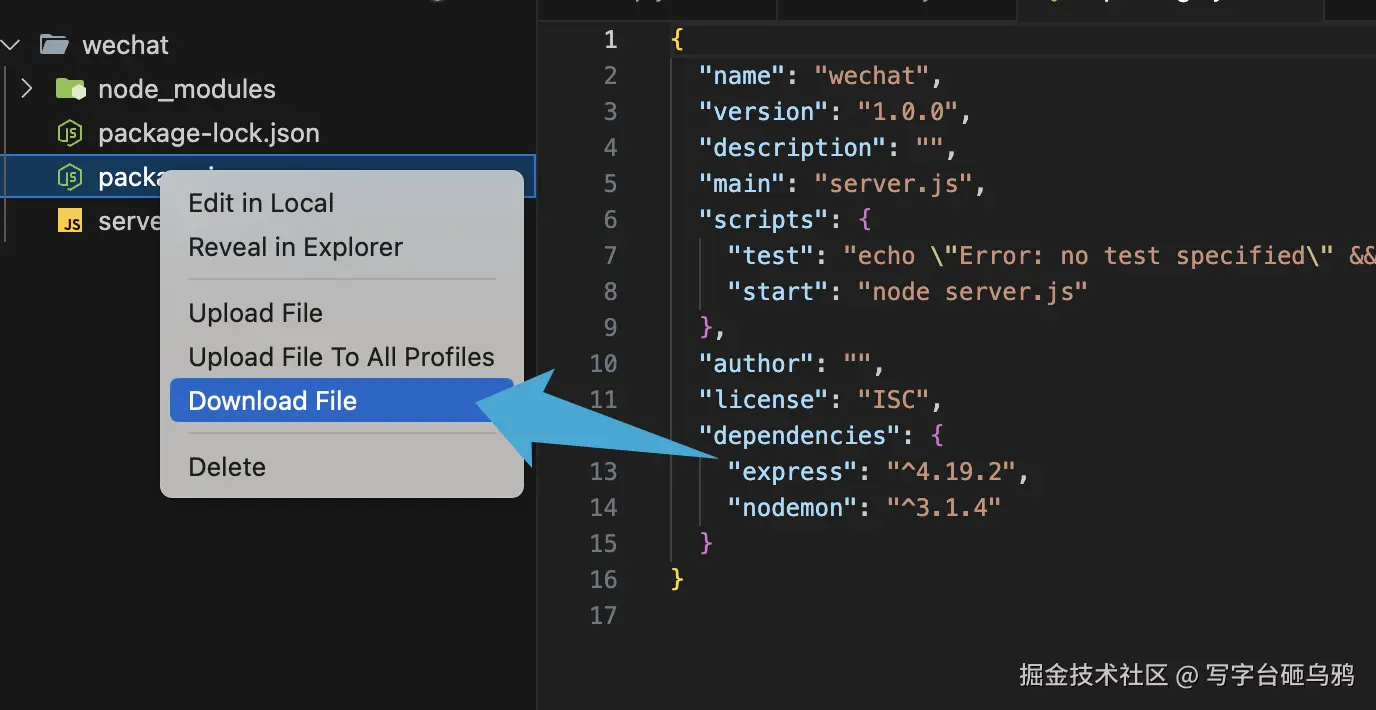Viewport: 1376px width, 710px height.
Task: Click the wechat folder icon
Action: coord(54,45)
